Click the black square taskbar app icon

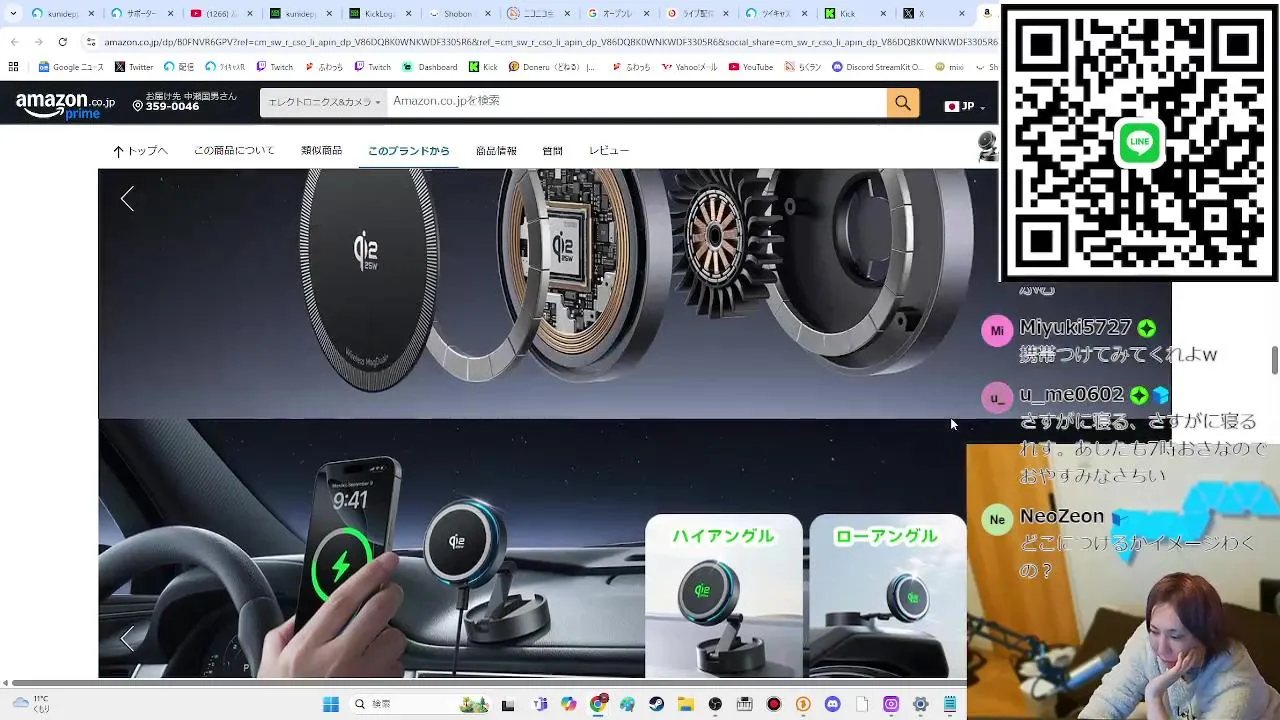coord(508,704)
